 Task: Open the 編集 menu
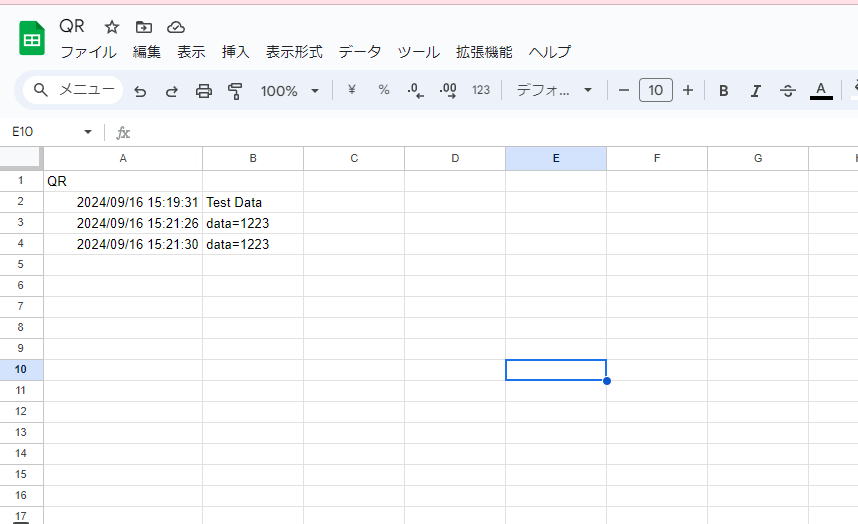[147, 52]
